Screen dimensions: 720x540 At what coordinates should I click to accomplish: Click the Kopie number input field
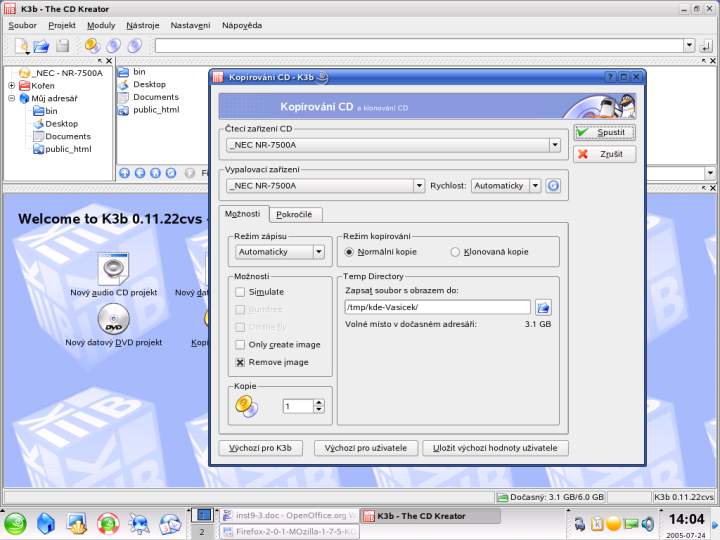pyautogui.click(x=298, y=406)
